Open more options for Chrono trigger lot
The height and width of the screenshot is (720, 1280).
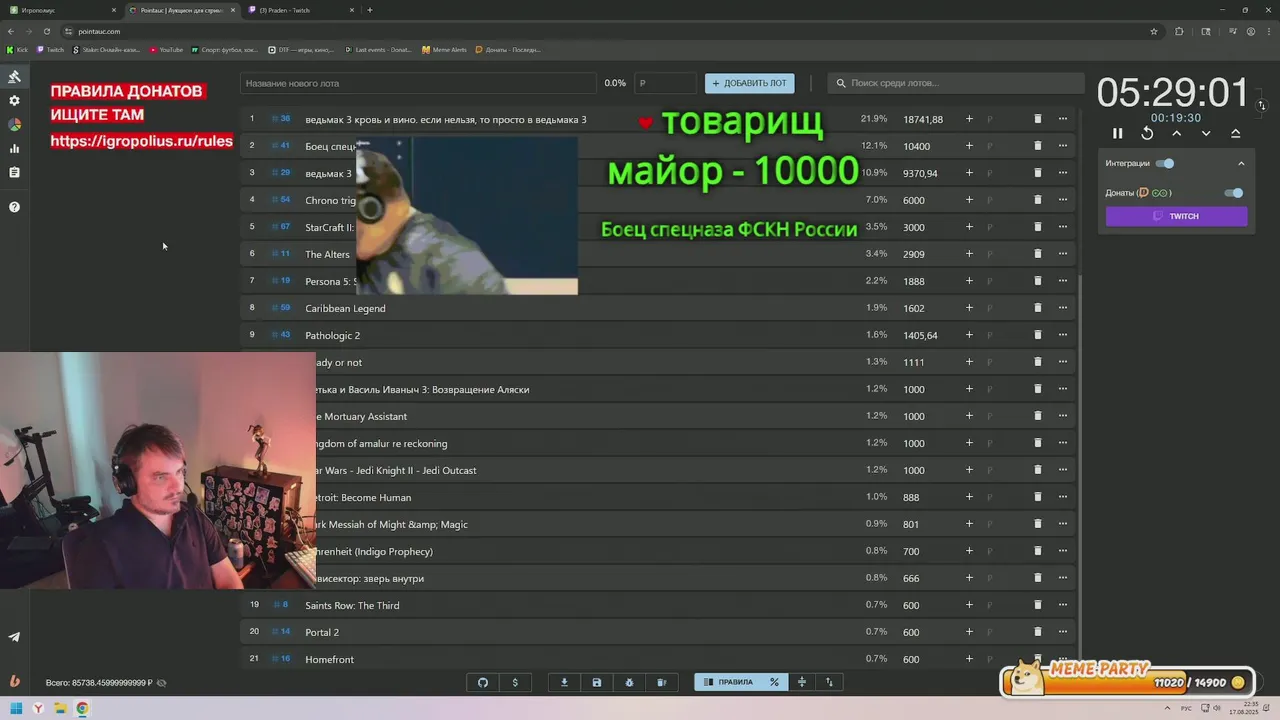[x=1063, y=200]
